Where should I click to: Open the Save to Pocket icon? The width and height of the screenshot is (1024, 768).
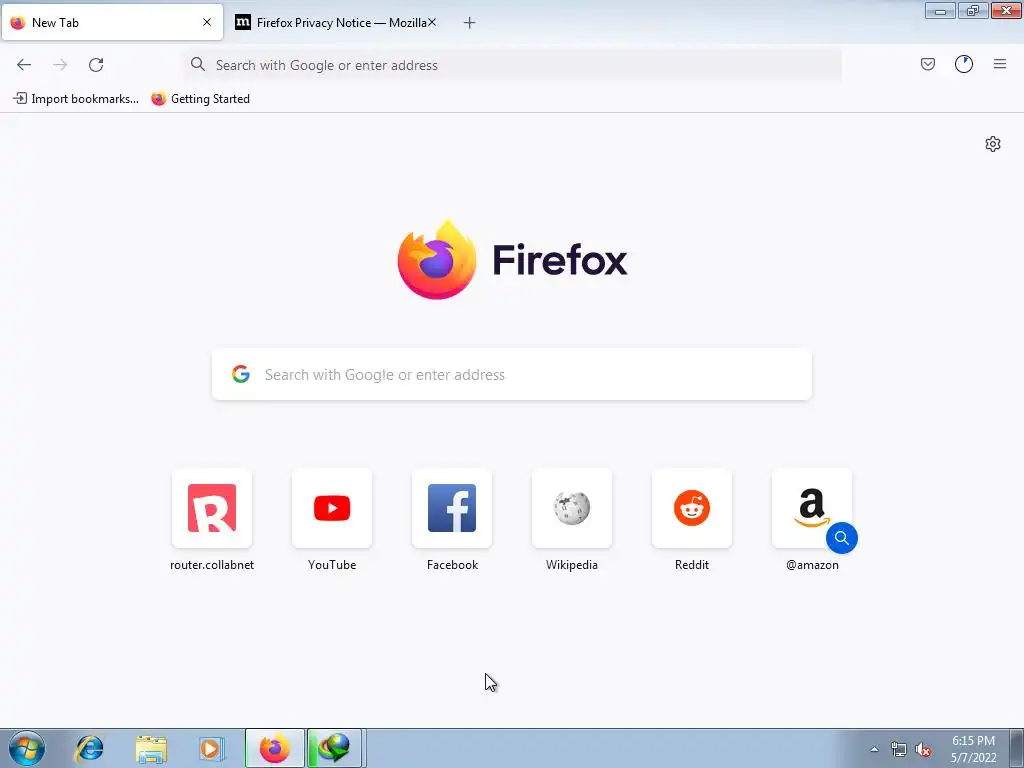click(928, 64)
